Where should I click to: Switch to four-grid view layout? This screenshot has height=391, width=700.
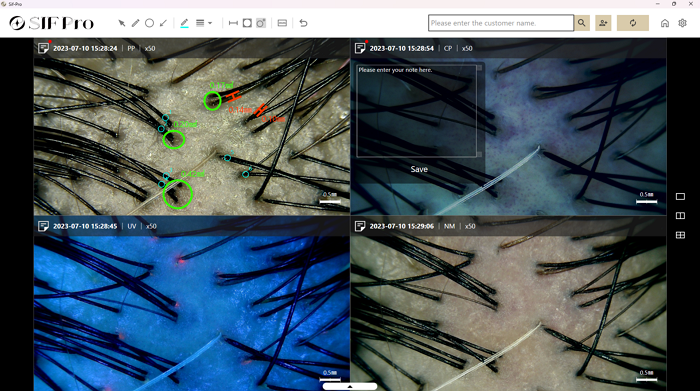click(x=680, y=235)
